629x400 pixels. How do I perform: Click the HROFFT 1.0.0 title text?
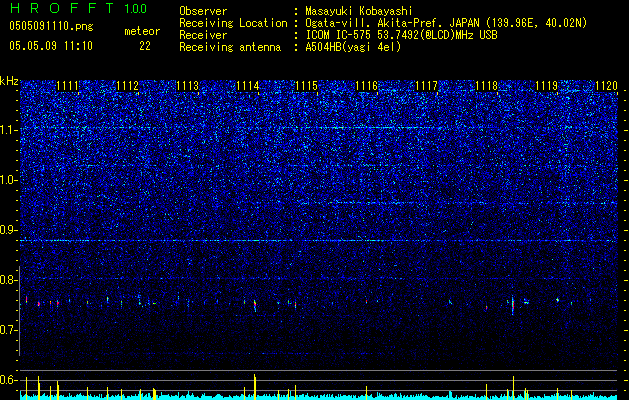(78, 8)
